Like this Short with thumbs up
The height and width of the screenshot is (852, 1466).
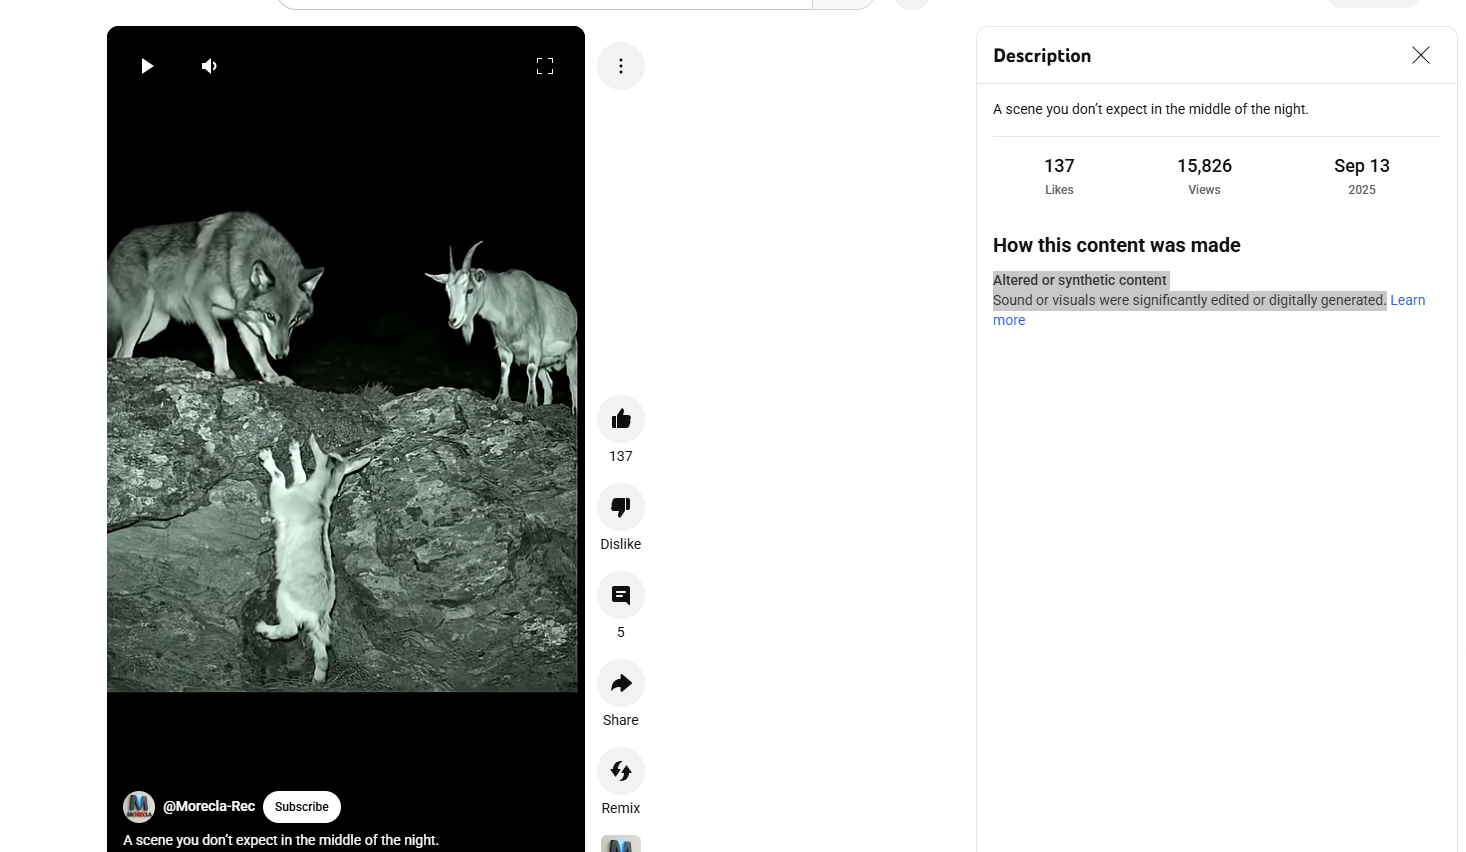pos(621,419)
